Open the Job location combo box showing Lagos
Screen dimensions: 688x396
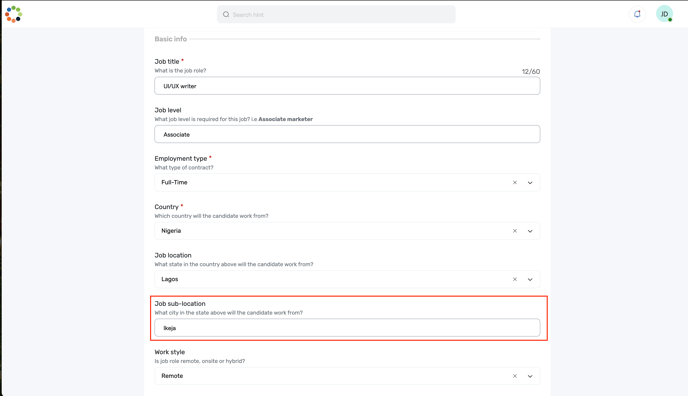coord(347,279)
